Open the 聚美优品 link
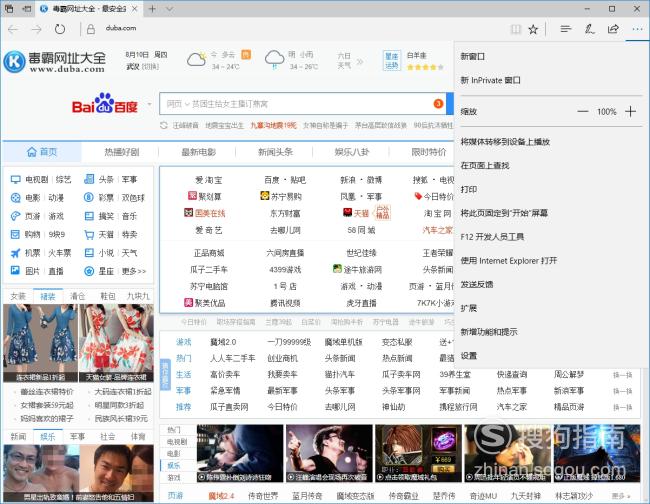This screenshot has height=504, width=650. point(205,303)
